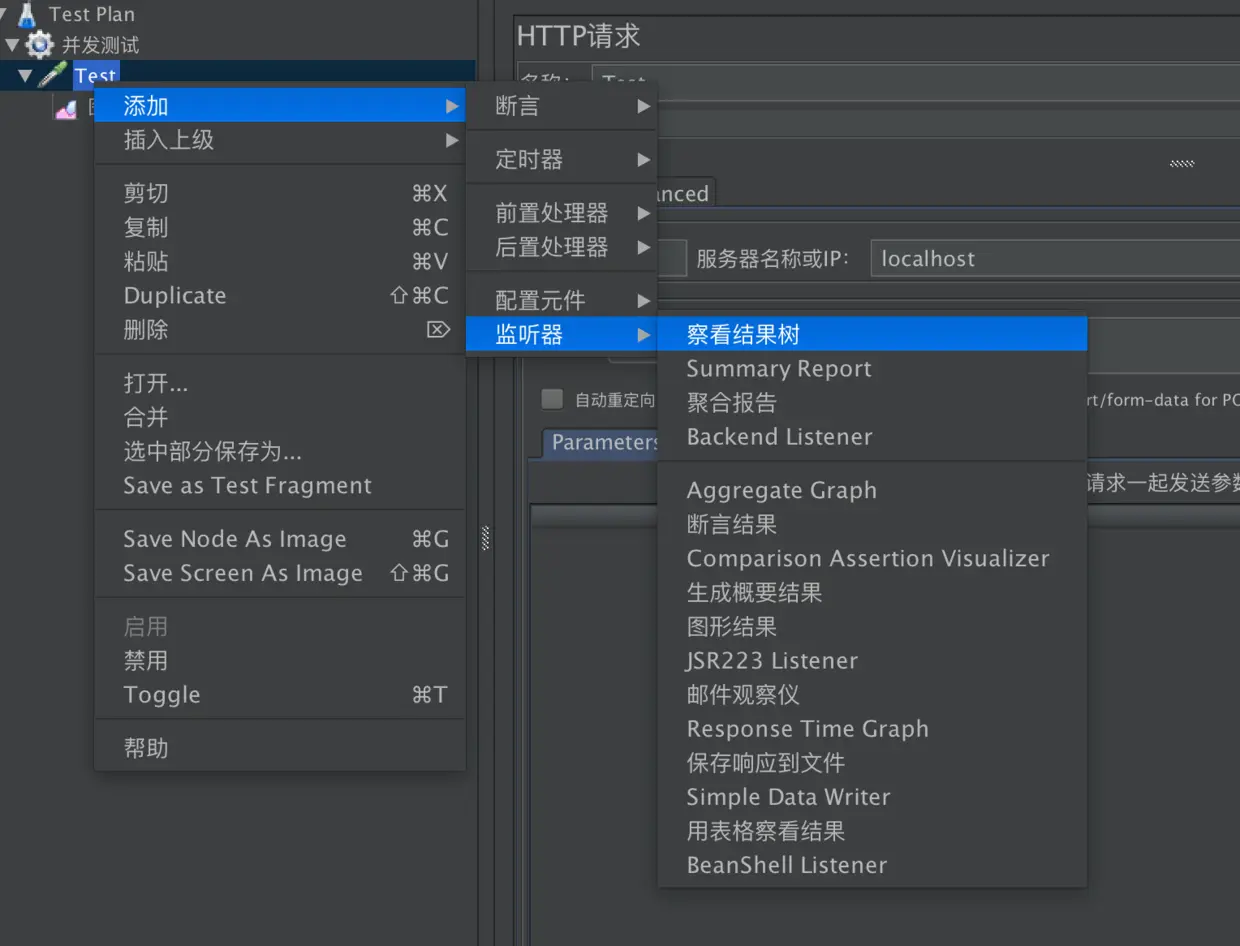Choose 删除 from the context menu
Viewport: 1240px width, 946px height.
coord(280,329)
